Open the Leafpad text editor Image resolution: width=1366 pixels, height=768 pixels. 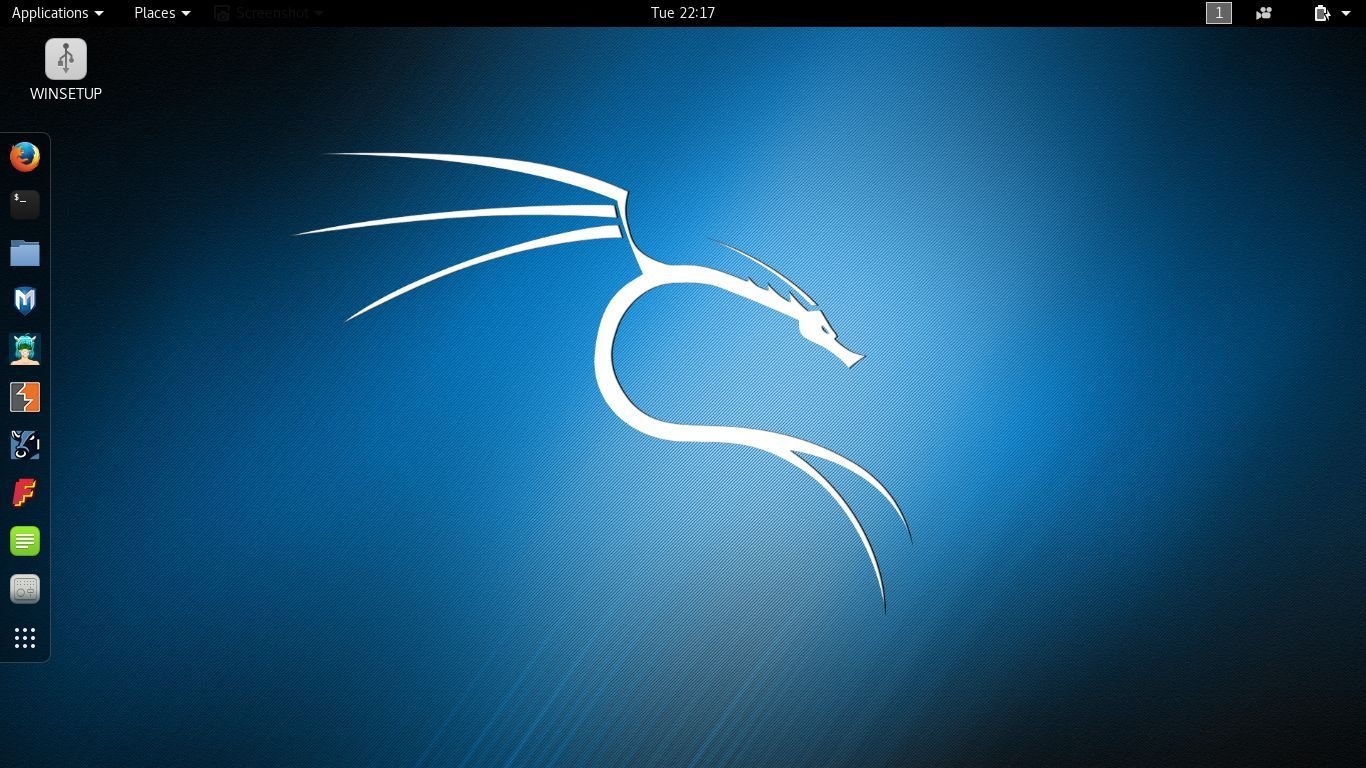[x=24, y=540]
